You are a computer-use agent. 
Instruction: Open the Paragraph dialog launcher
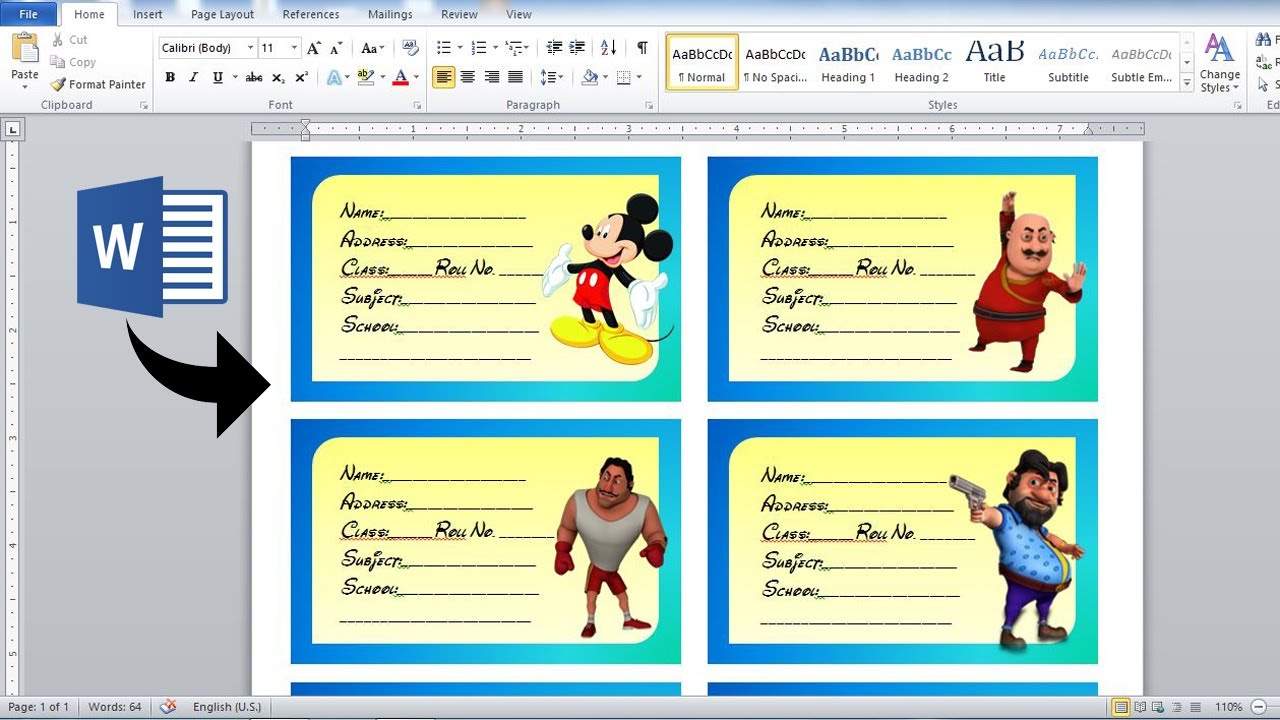click(x=649, y=105)
